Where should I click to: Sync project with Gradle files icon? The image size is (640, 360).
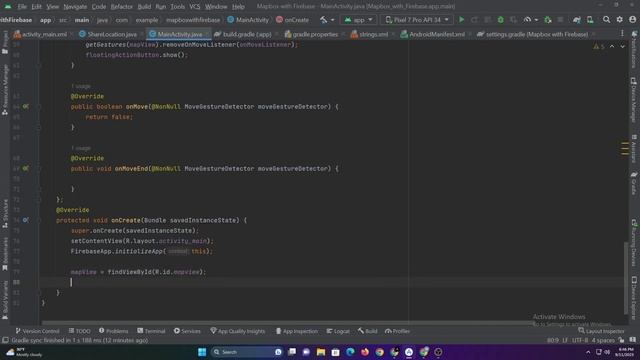click(577, 20)
